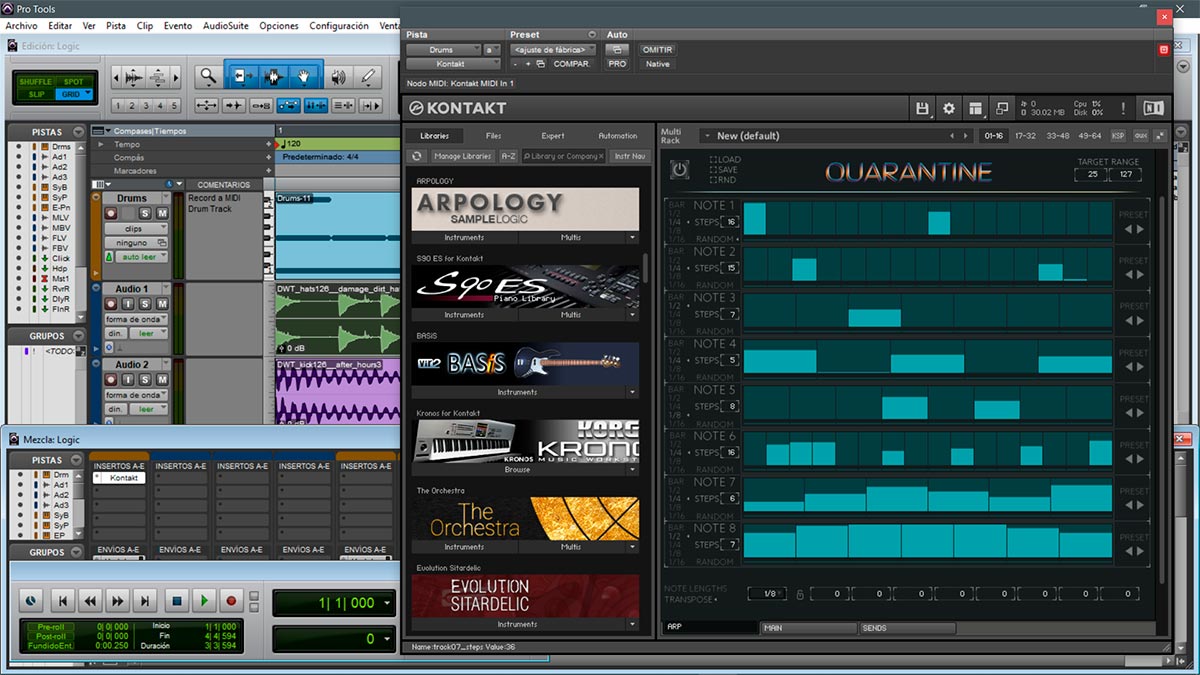Click the Native Instruments NI logo
1200x675 pixels.
click(1153, 108)
